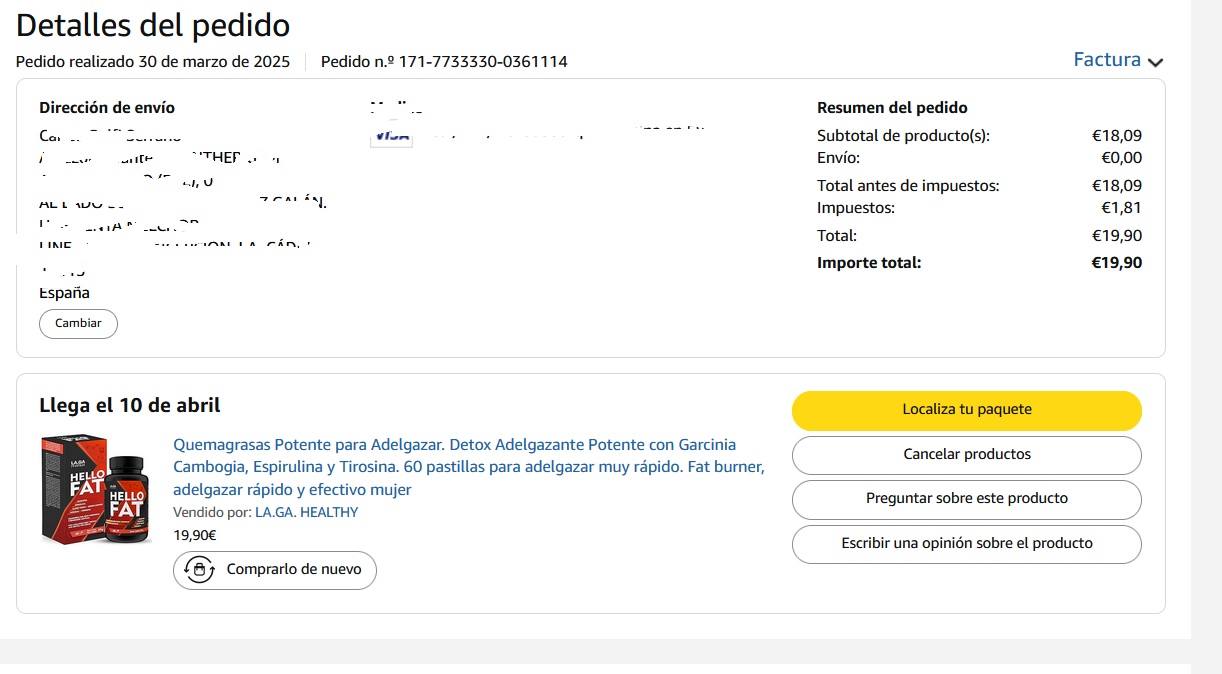Choose Preguntar sobre este producto

966,499
